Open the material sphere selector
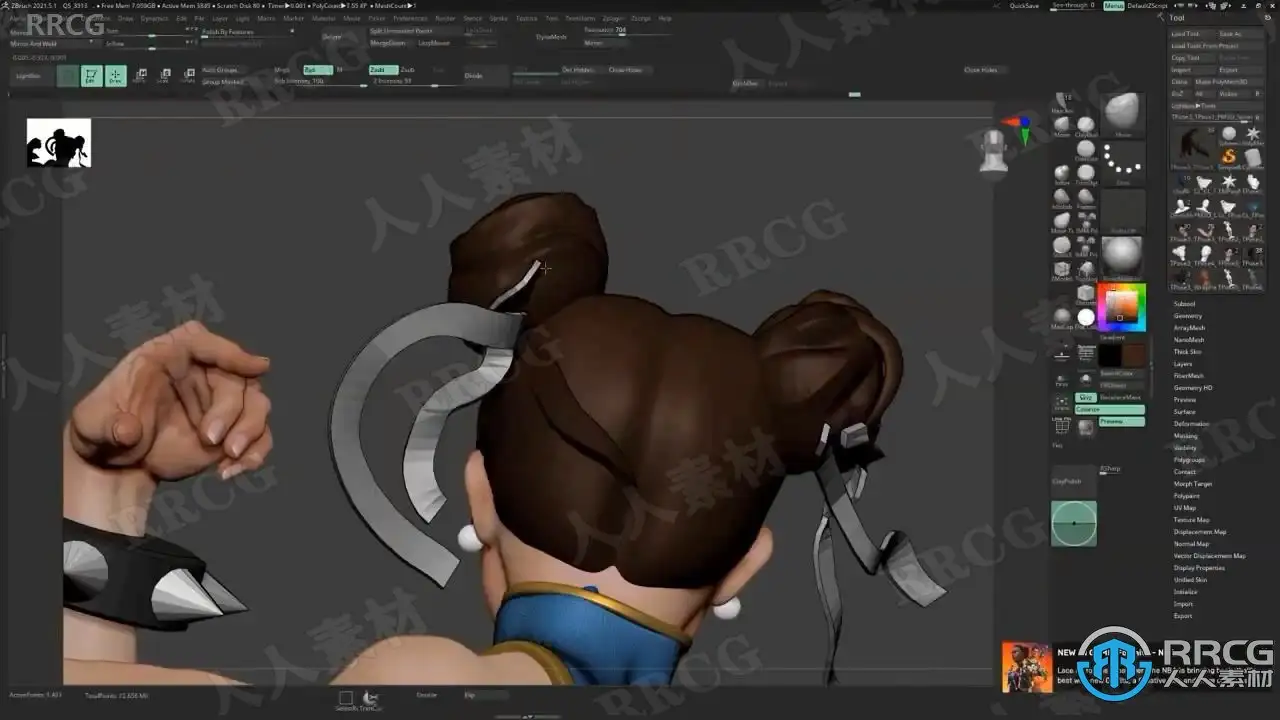 point(1123,258)
